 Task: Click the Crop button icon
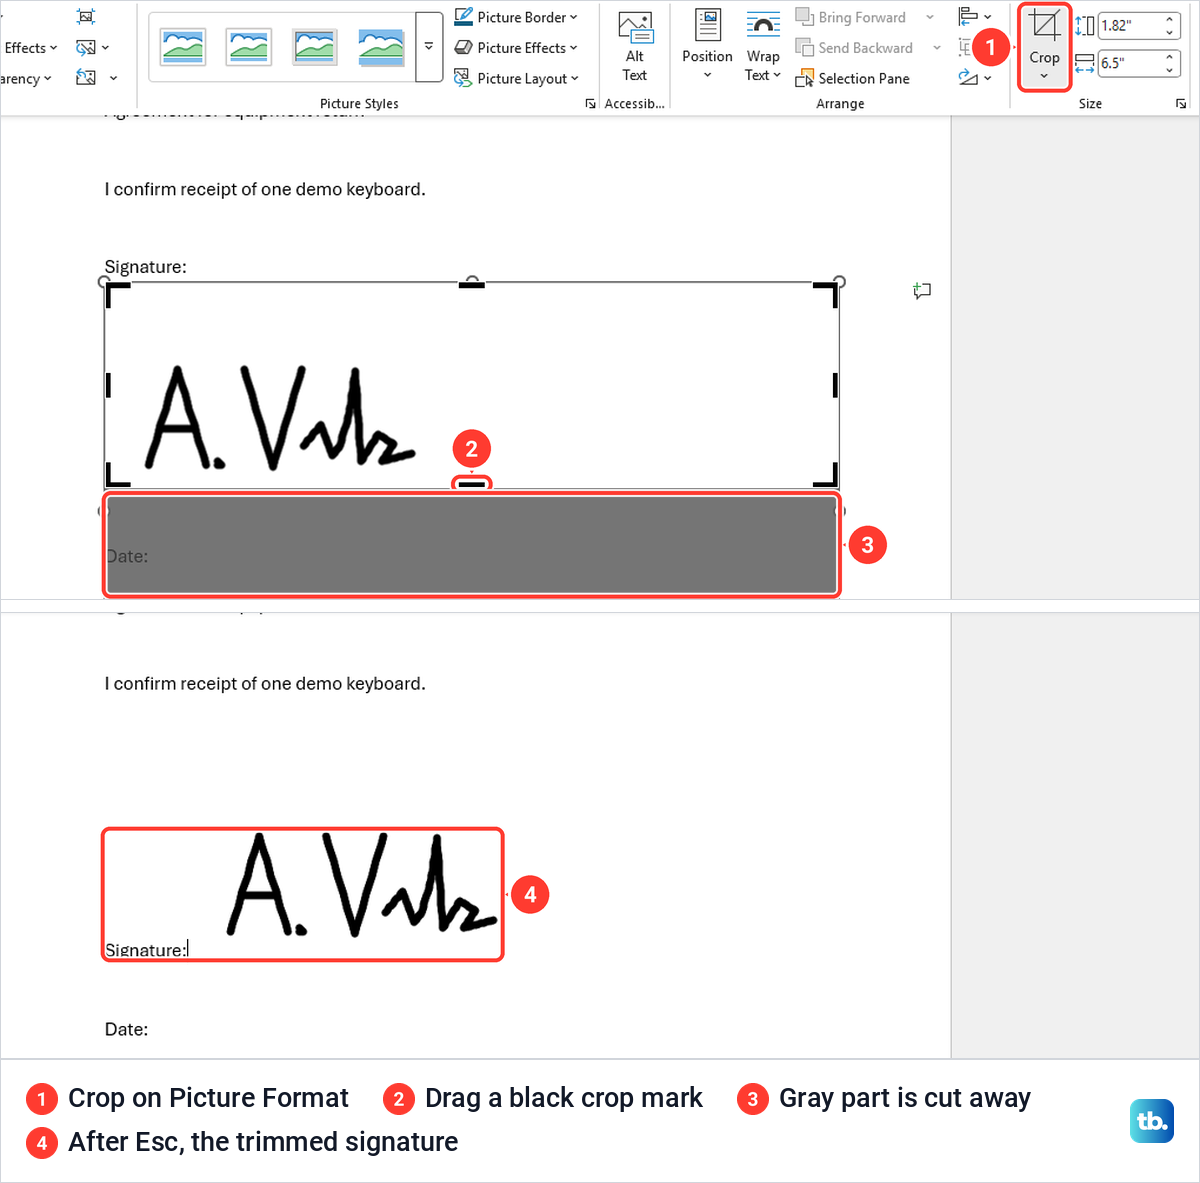click(1044, 26)
